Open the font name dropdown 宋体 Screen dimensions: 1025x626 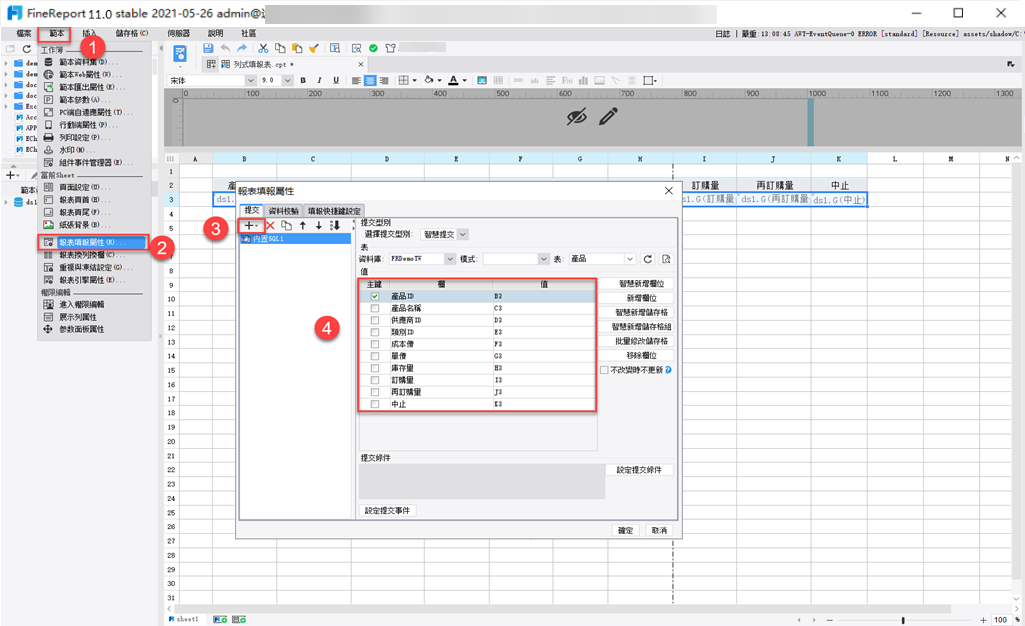click(250, 80)
